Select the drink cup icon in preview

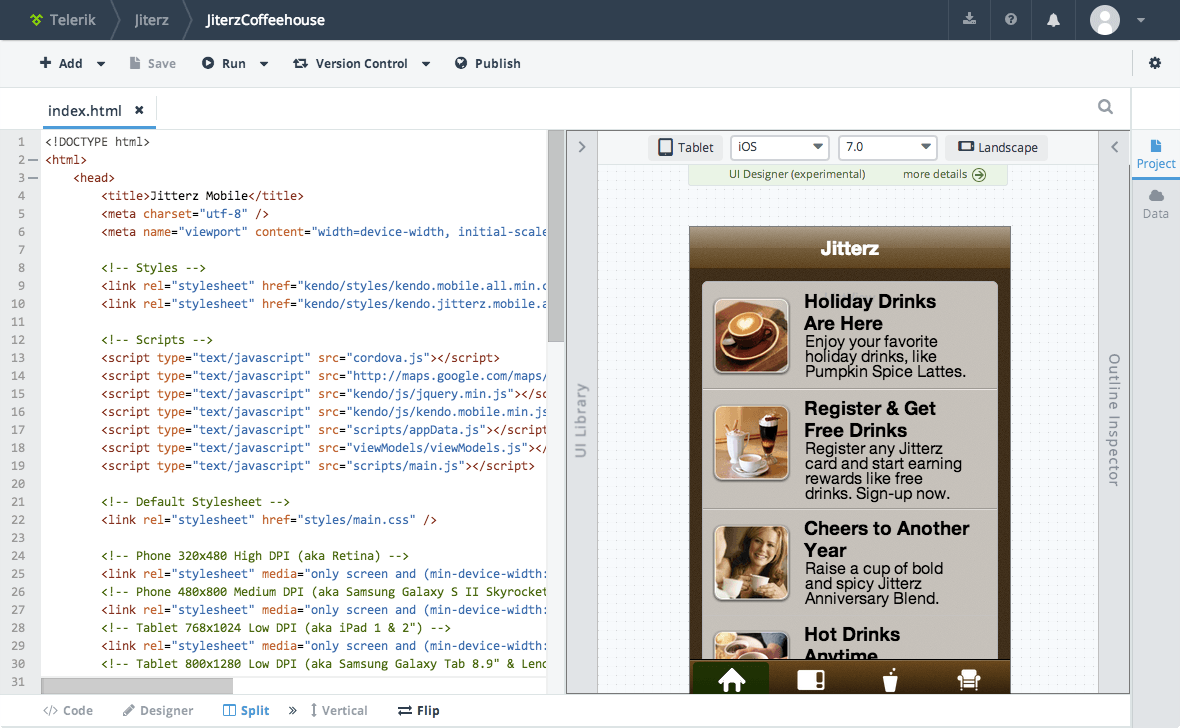pos(890,679)
